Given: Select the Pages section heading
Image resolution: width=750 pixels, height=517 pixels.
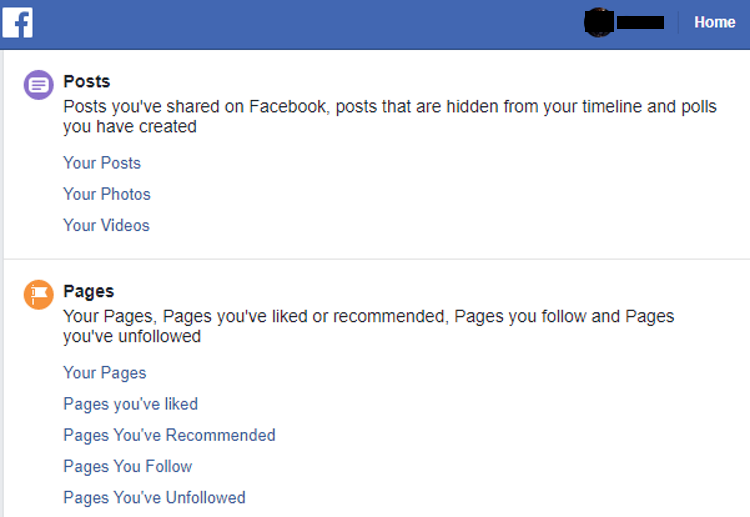Looking at the screenshot, I should coord(88,291).
